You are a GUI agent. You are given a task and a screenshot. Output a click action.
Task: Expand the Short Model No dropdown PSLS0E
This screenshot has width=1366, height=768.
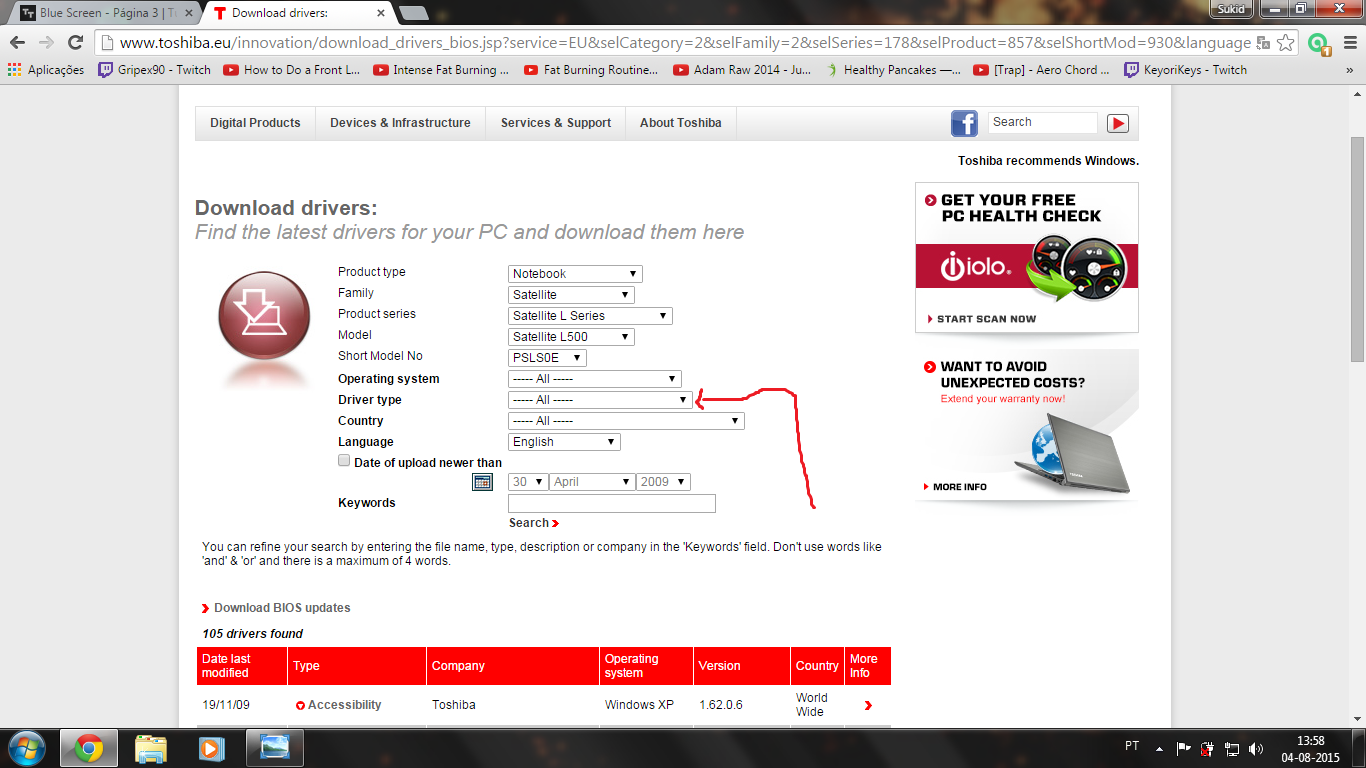pos(547,358)
